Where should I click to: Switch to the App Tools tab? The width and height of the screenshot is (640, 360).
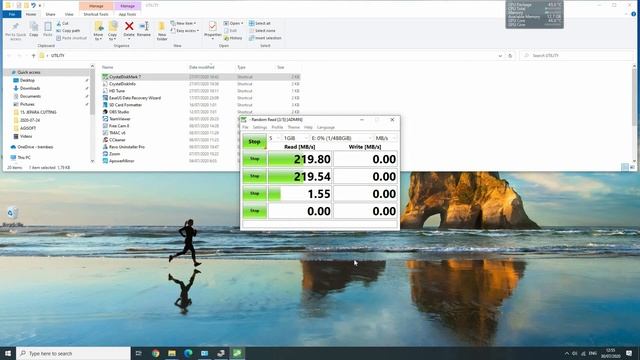(127, 14)
